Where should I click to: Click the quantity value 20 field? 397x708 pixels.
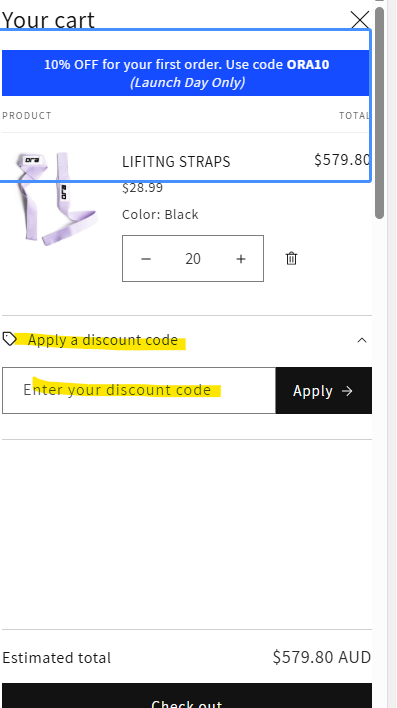coord(193,259)
